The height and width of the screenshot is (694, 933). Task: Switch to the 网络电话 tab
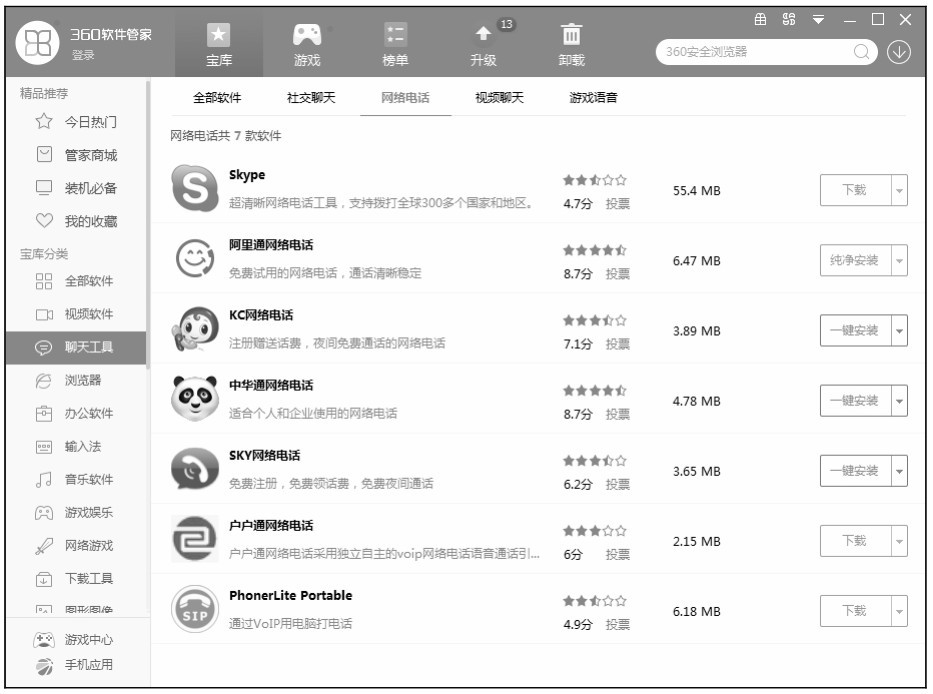tap(405, 98)
